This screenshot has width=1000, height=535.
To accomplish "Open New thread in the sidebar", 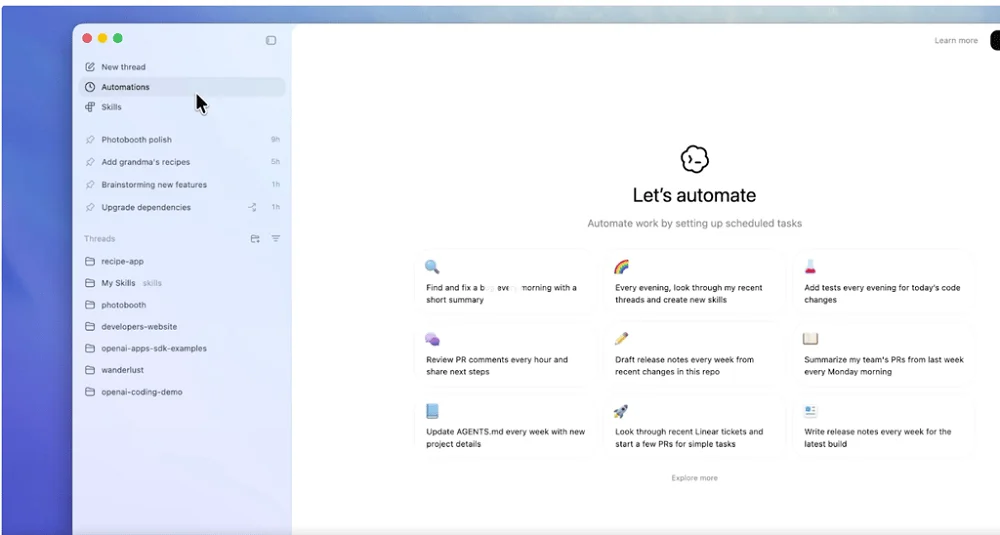I will click(182, 66).
